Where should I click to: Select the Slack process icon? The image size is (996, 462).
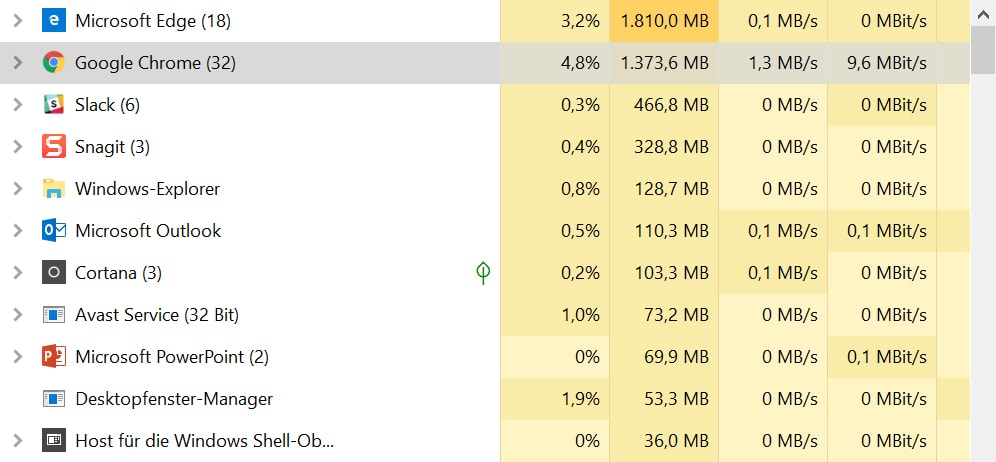(x=54, y=105)
